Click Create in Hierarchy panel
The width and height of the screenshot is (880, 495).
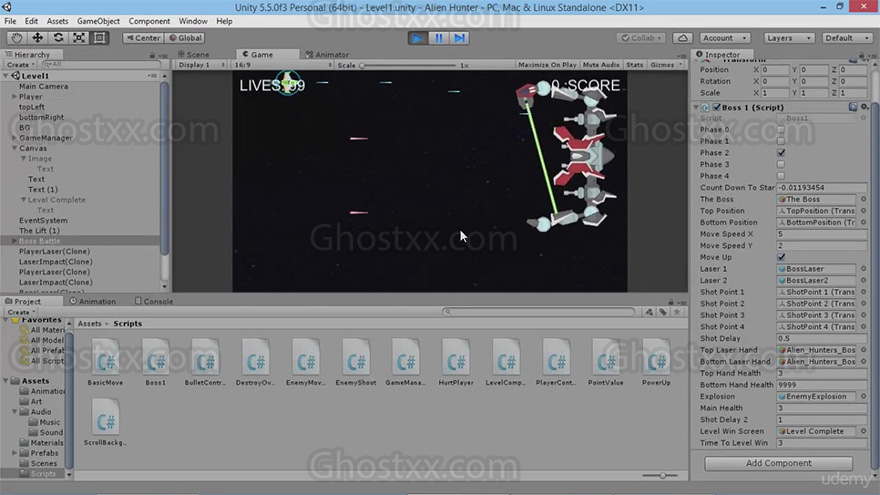[x=20, y=65]
